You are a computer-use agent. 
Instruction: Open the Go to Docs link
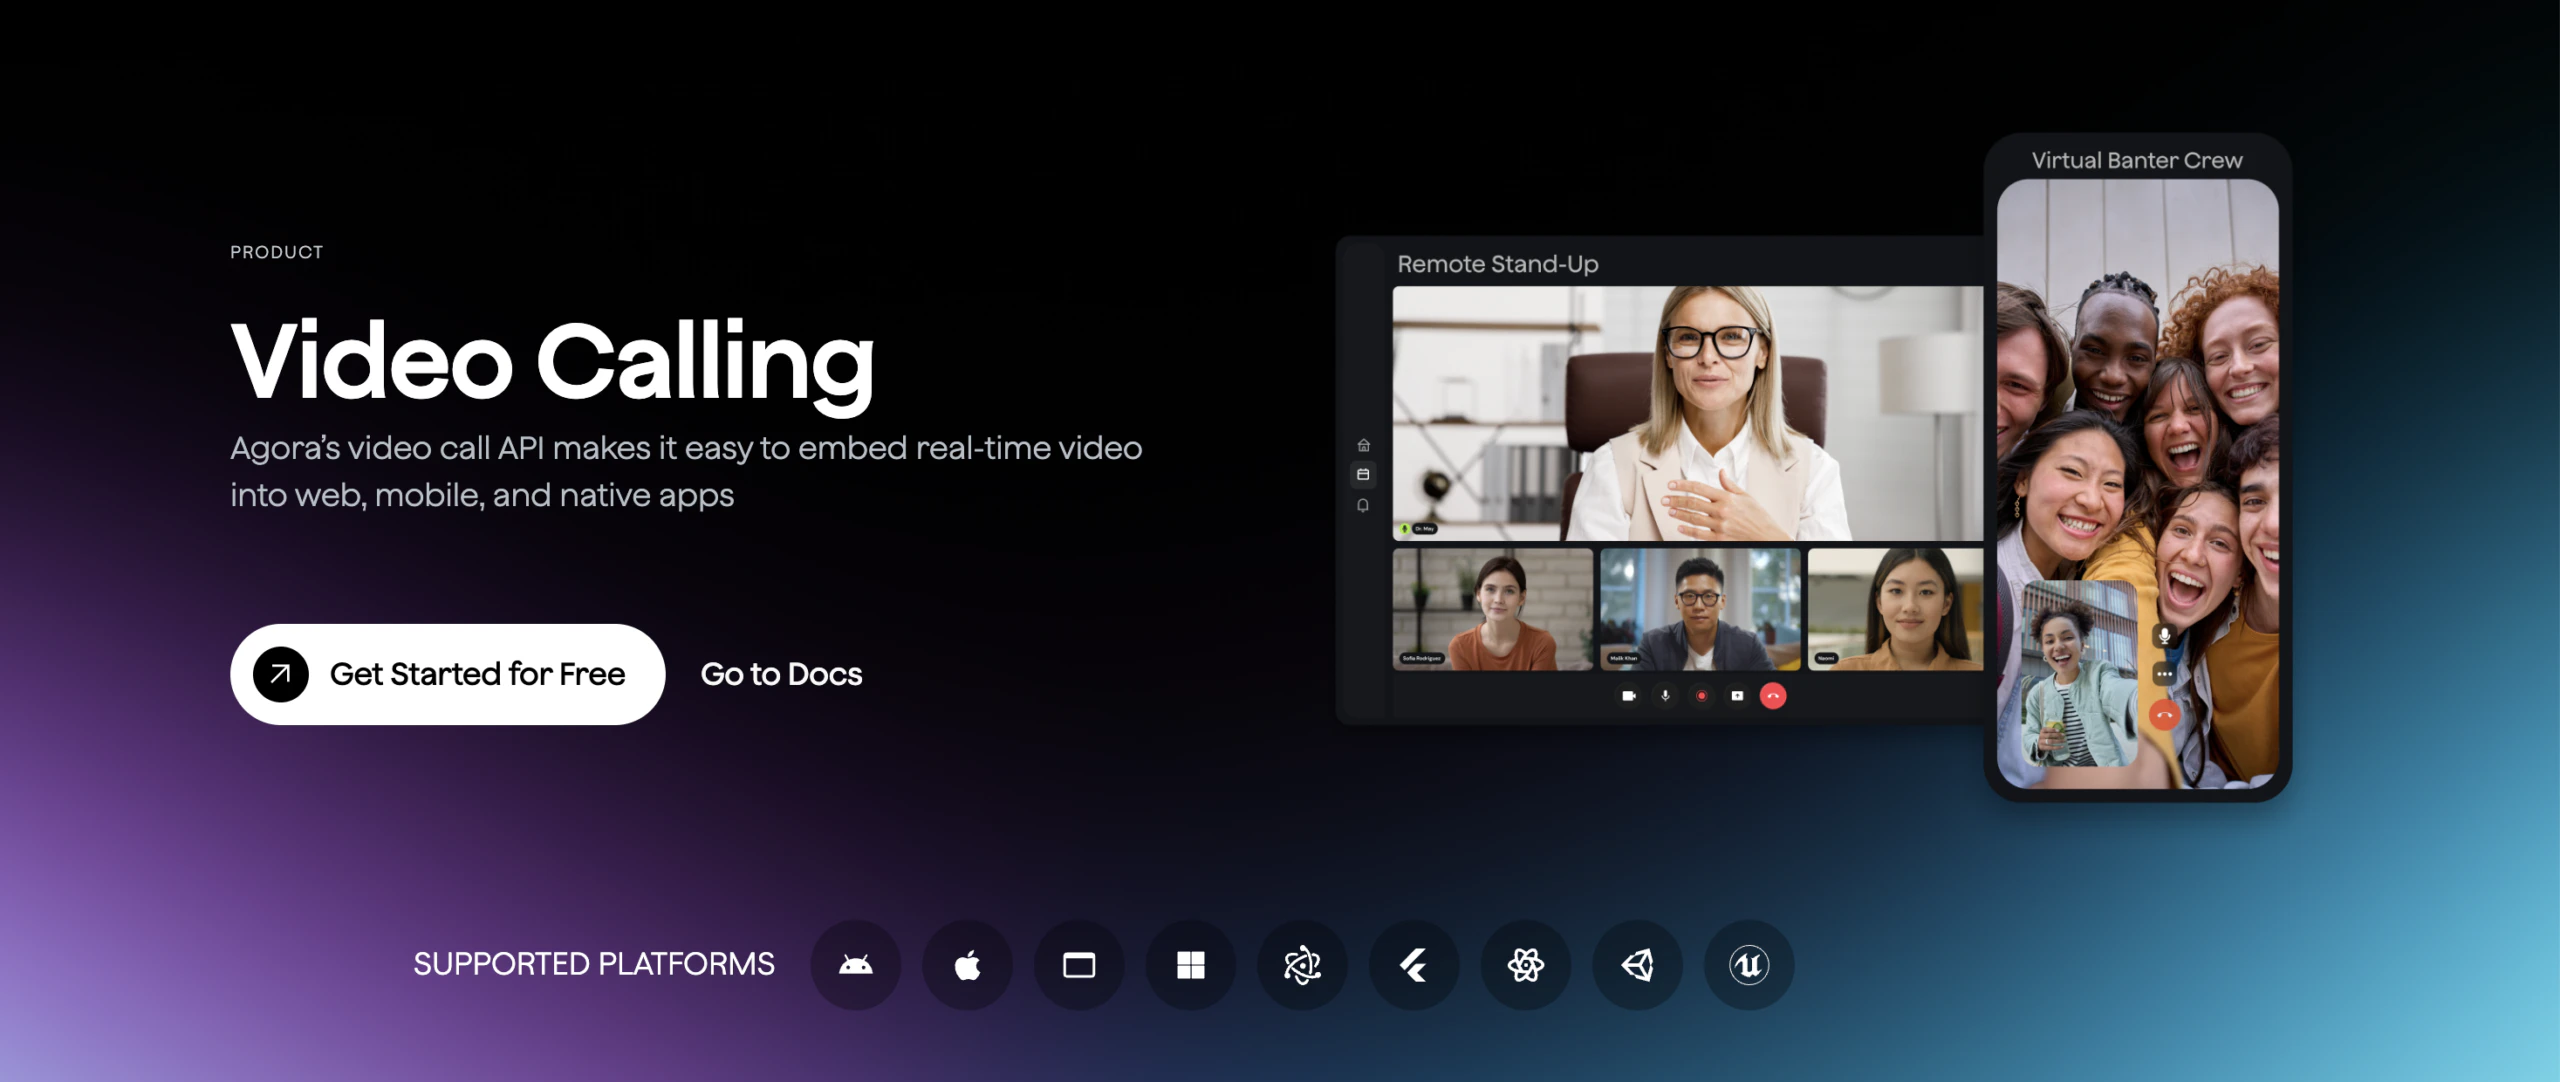click(x=781, y=674)
